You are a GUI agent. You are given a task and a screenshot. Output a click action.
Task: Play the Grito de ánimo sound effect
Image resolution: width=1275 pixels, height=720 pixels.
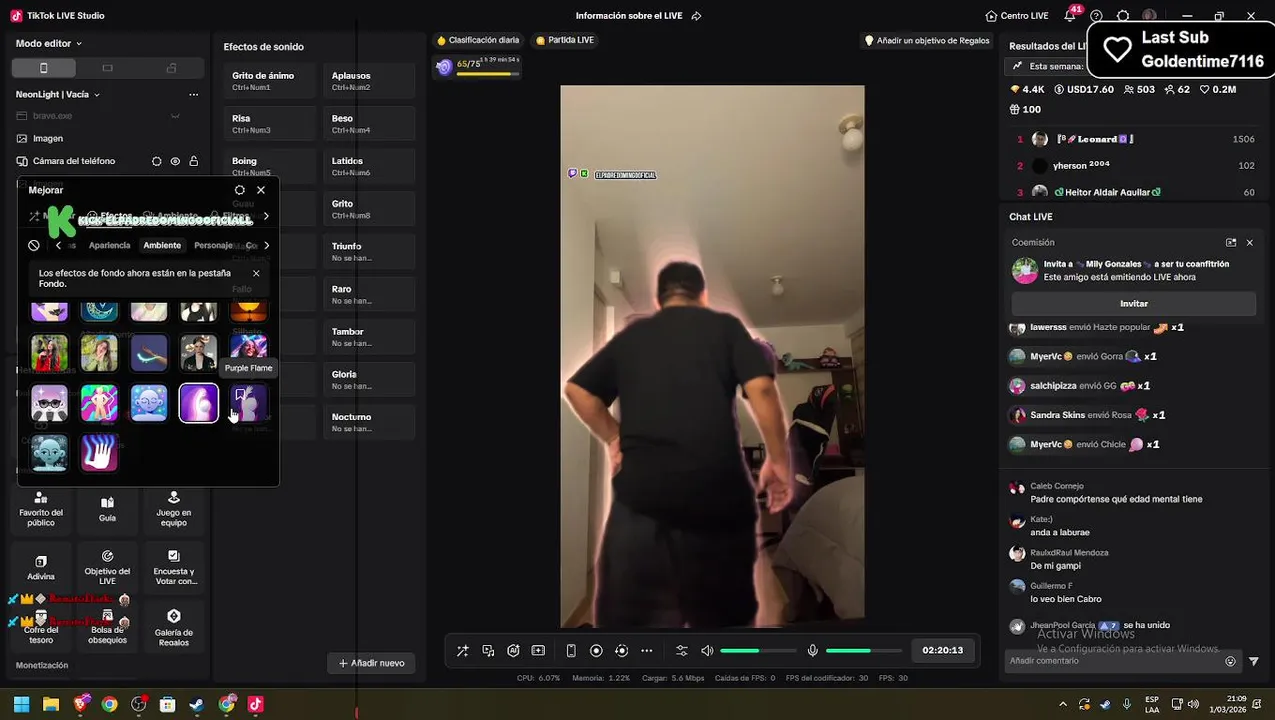coord(269,81)
